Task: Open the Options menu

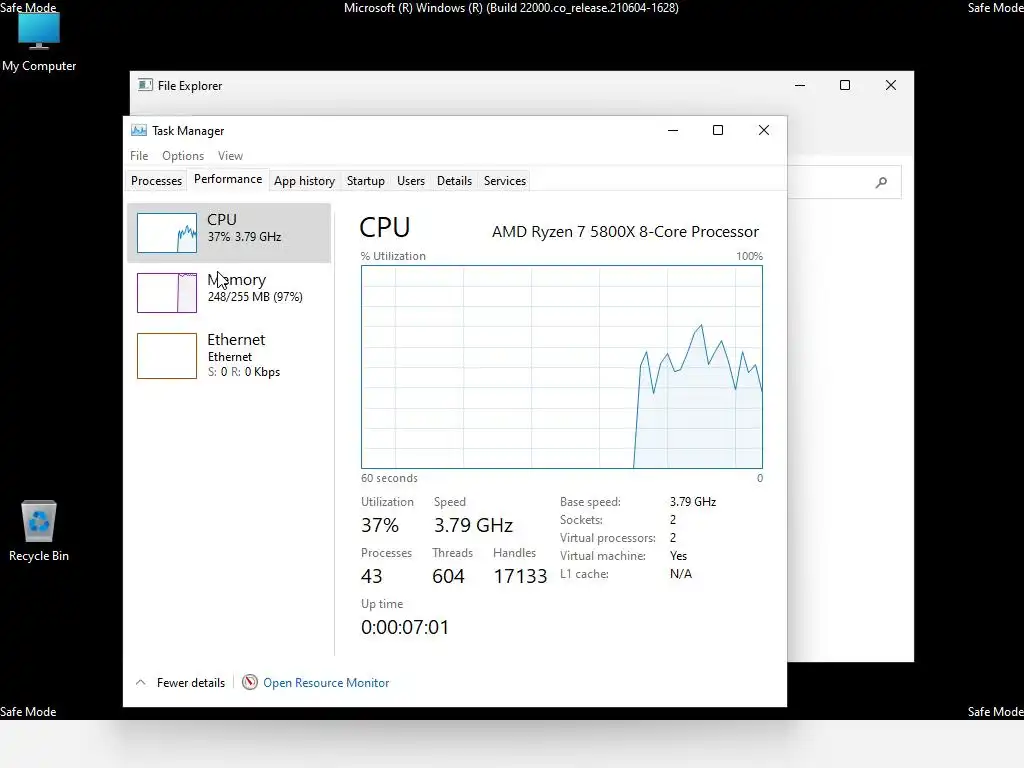Action: point(183,156)
